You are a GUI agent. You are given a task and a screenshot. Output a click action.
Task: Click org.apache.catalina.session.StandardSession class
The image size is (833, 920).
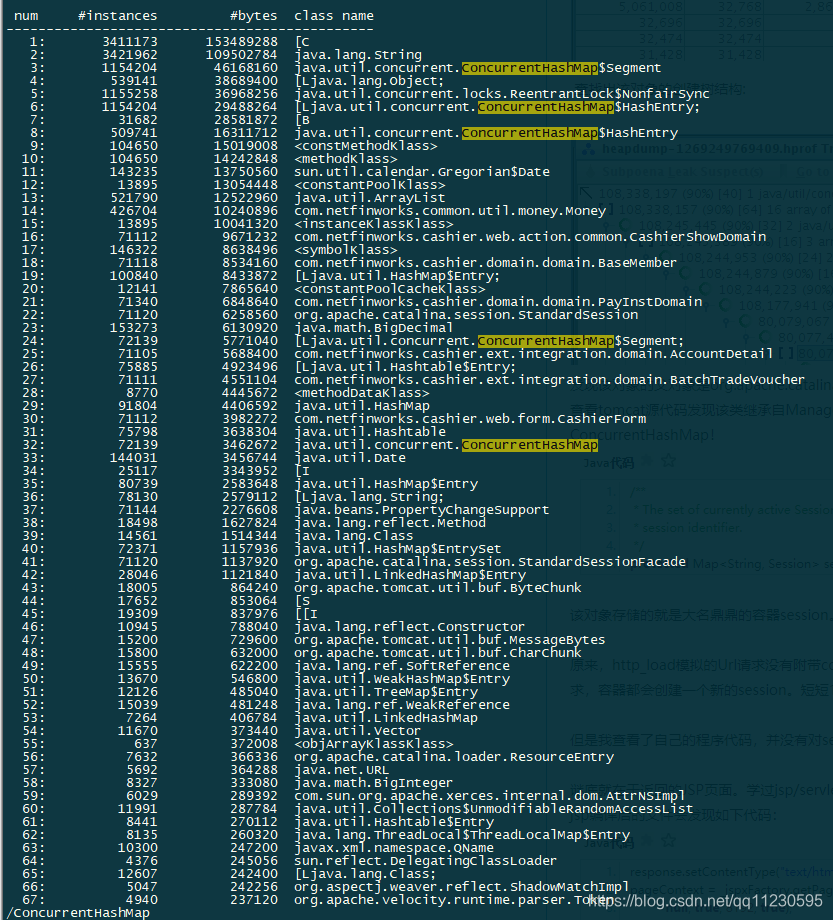point(466,314)
